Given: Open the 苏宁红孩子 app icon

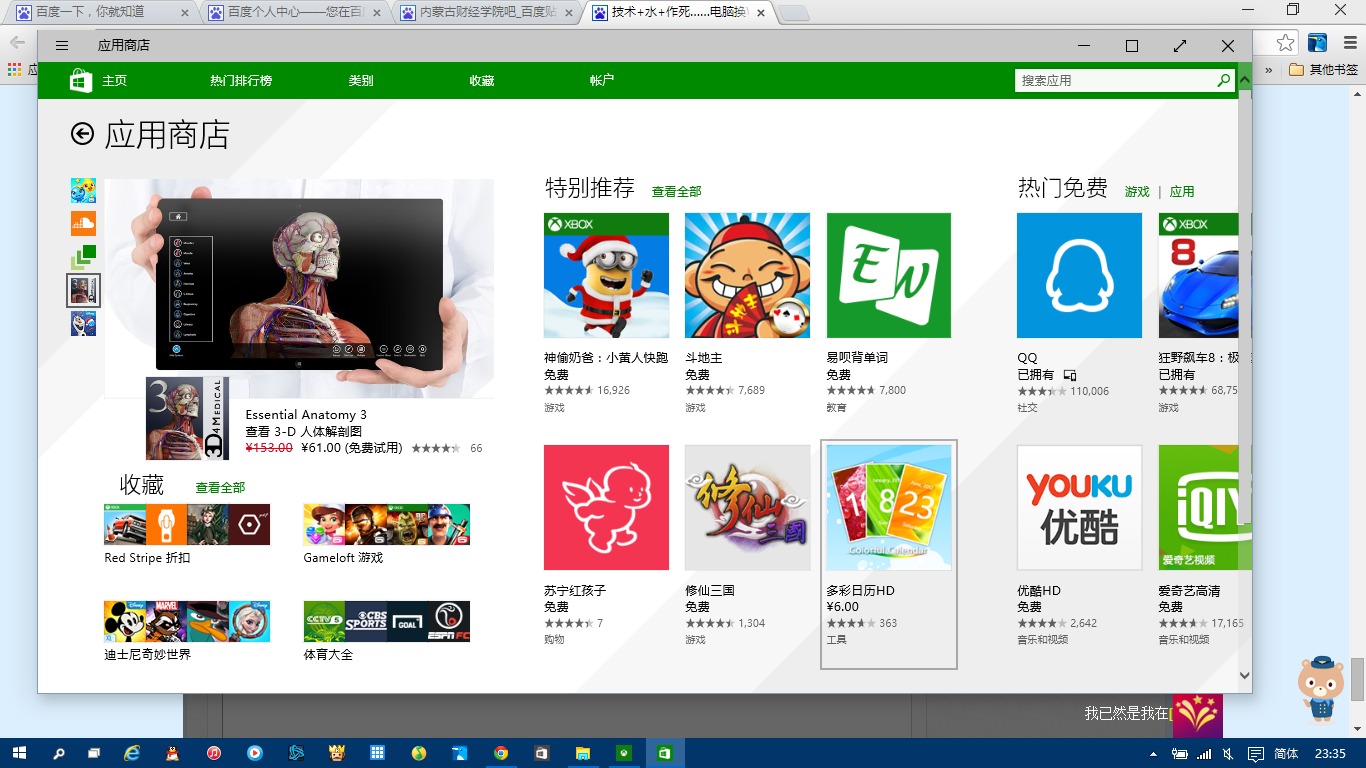Looking at the screenshot, I should [x=606, y=507].
